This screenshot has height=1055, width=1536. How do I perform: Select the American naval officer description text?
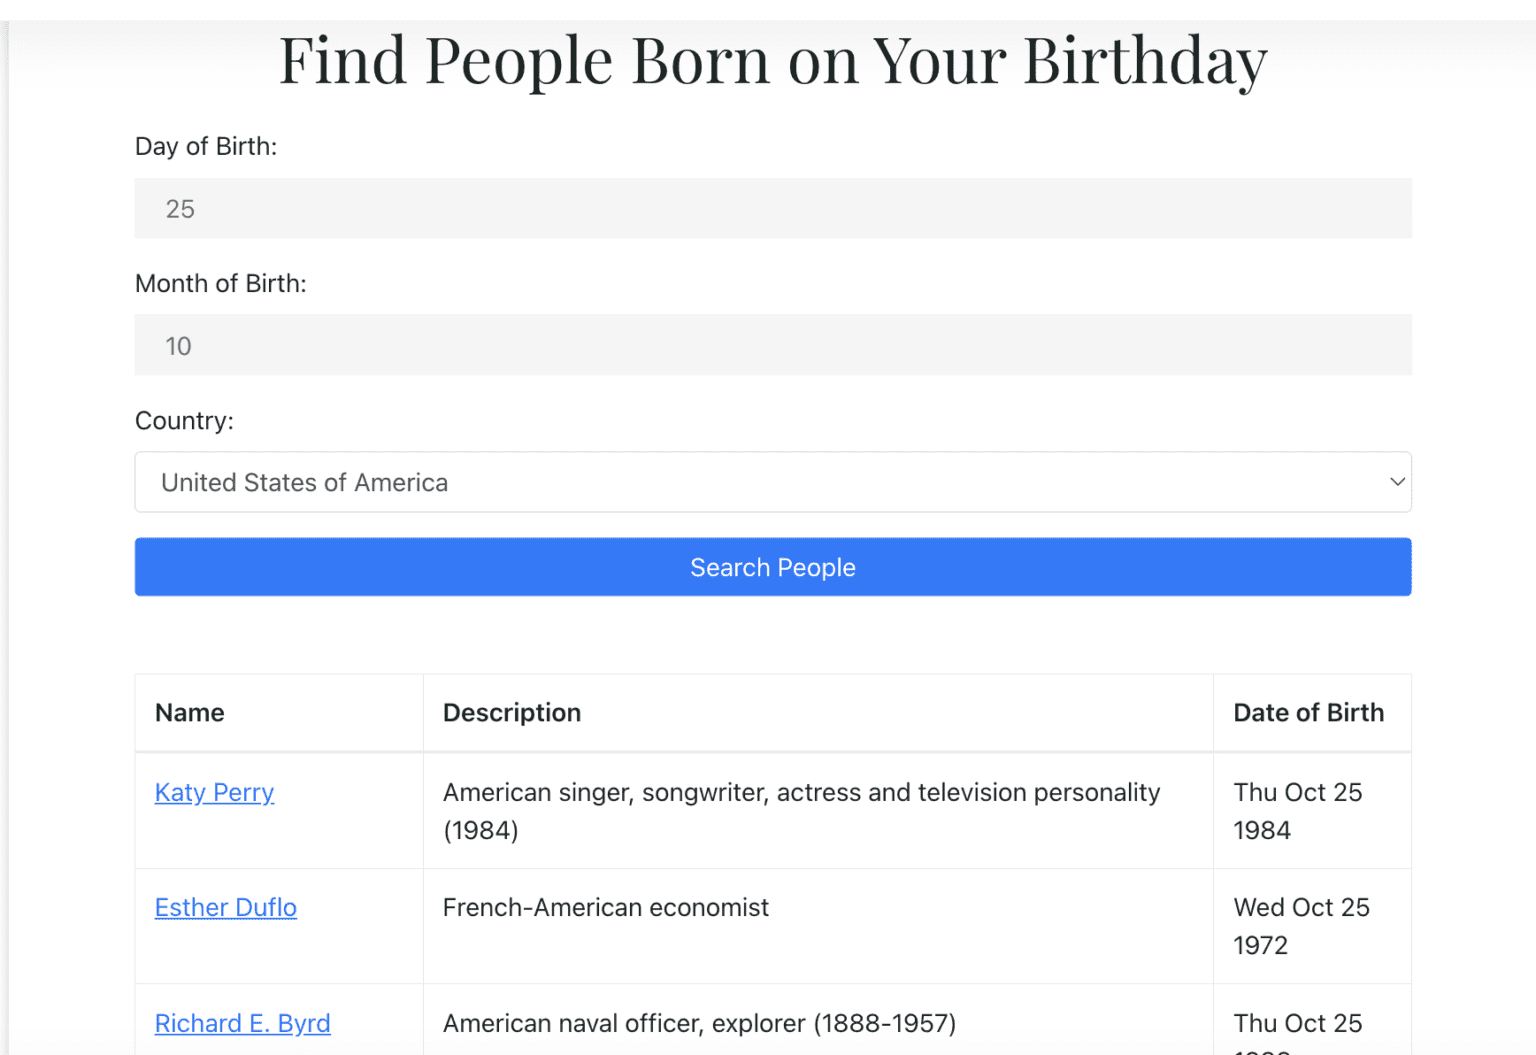click(698, 1023)
